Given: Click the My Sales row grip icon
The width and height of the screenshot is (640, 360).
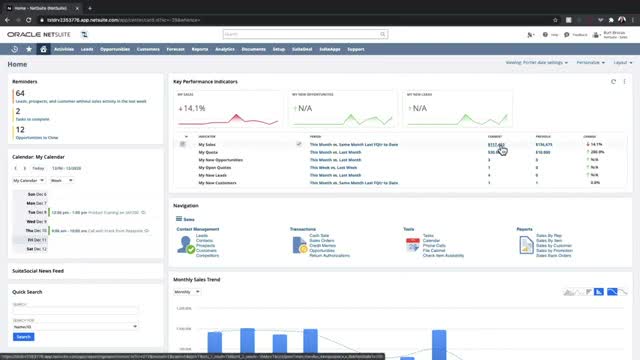Looking at the screenshot, I should tap(182, 144).
